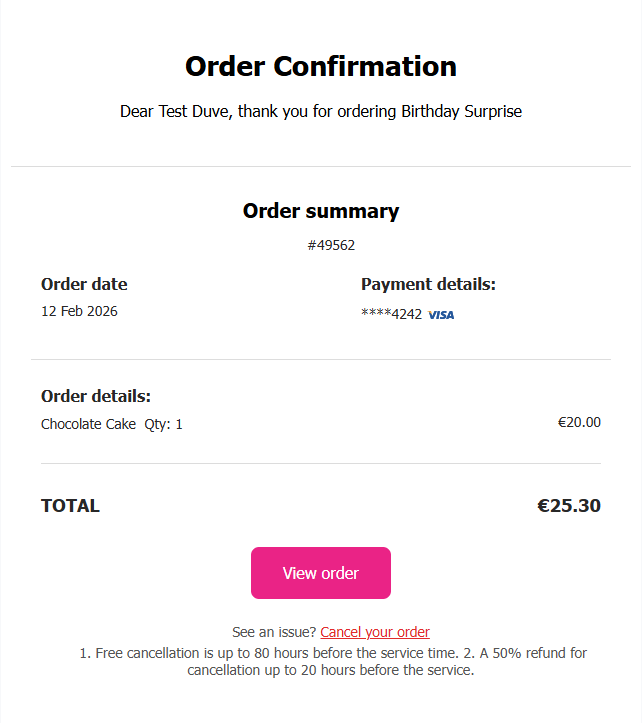Select the €20.00 item price

579,422
